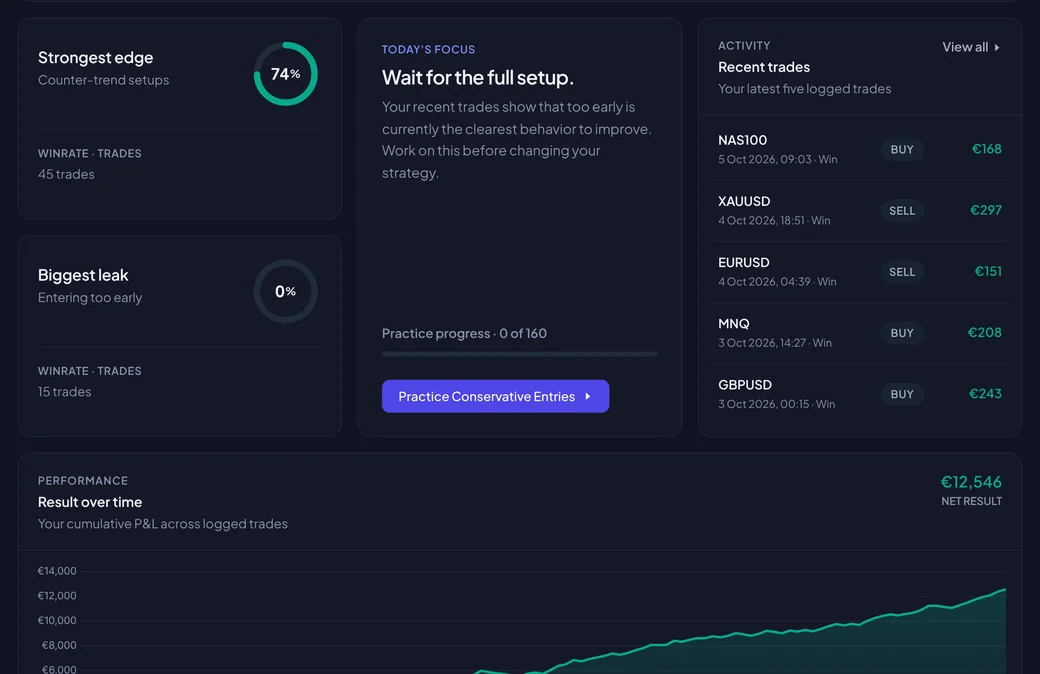Select the GBPUSD trade row

tap(860, 394)
